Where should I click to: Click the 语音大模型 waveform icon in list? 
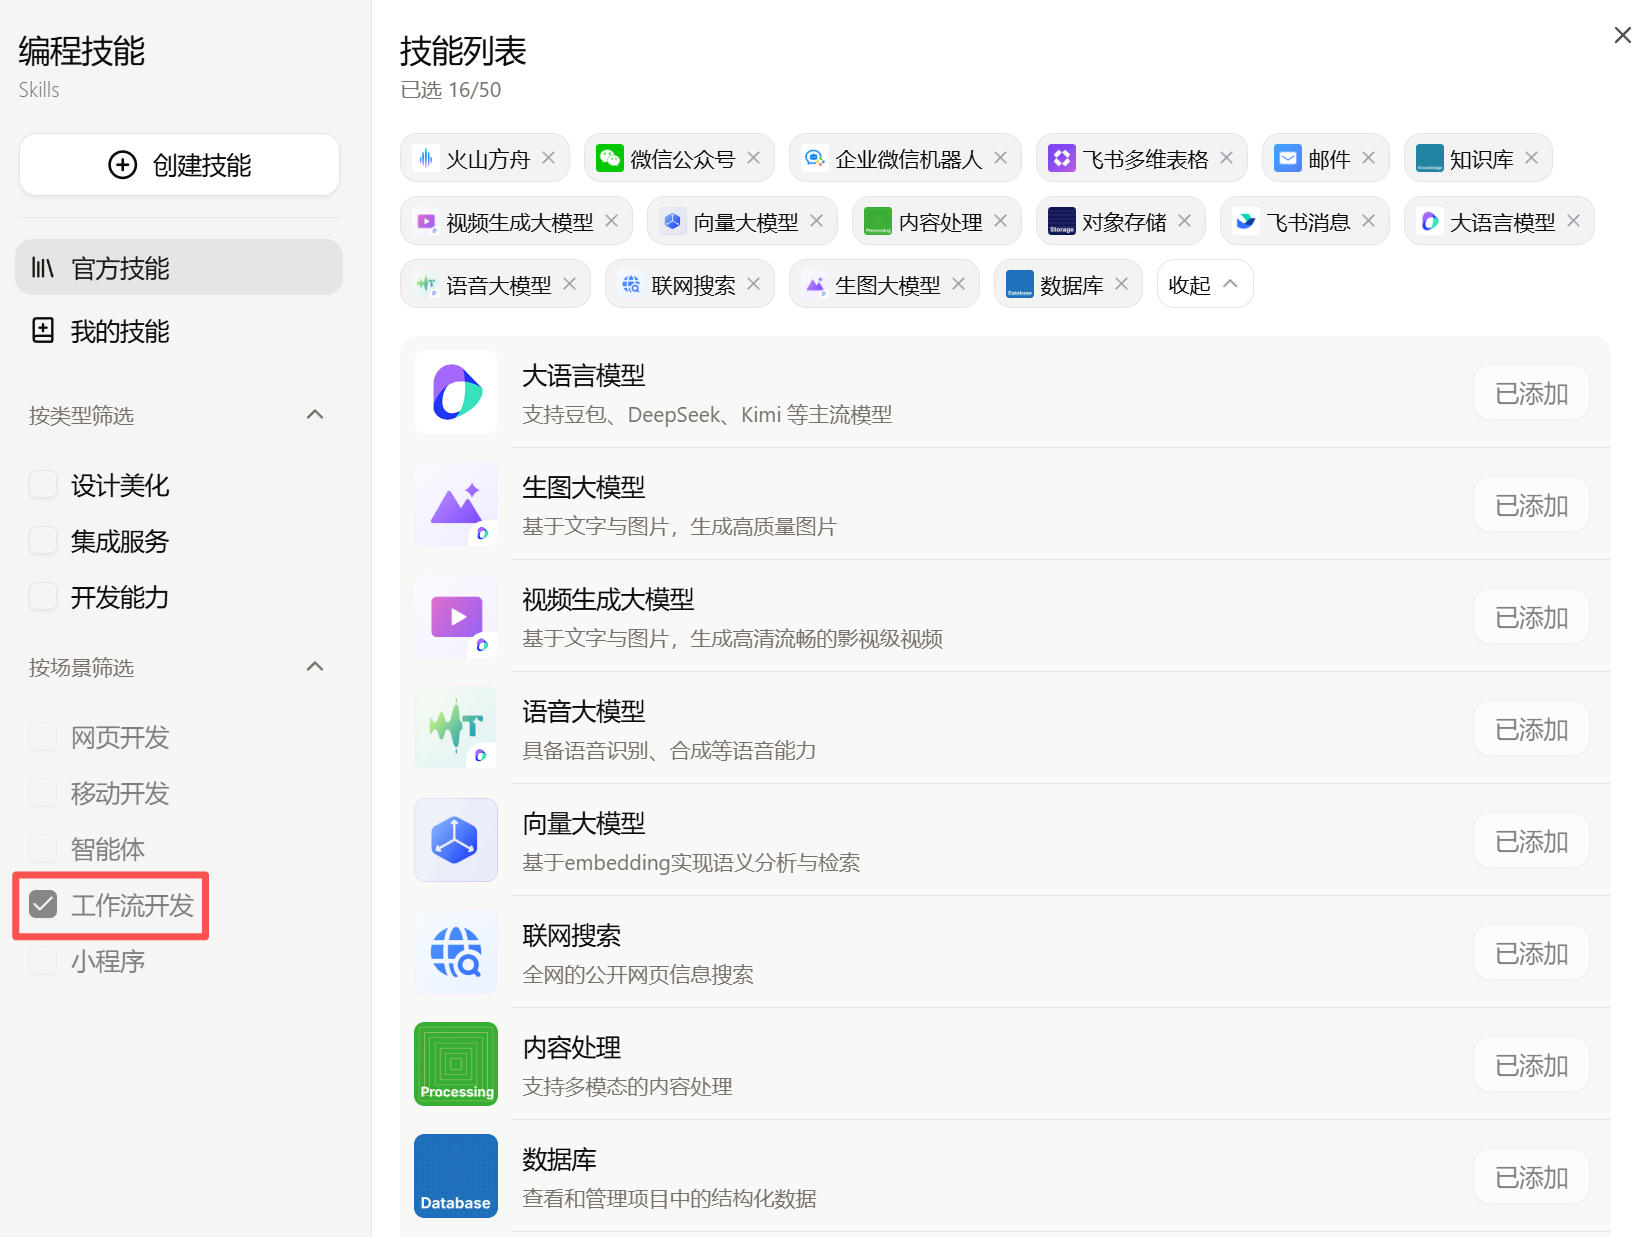(456, 728)
